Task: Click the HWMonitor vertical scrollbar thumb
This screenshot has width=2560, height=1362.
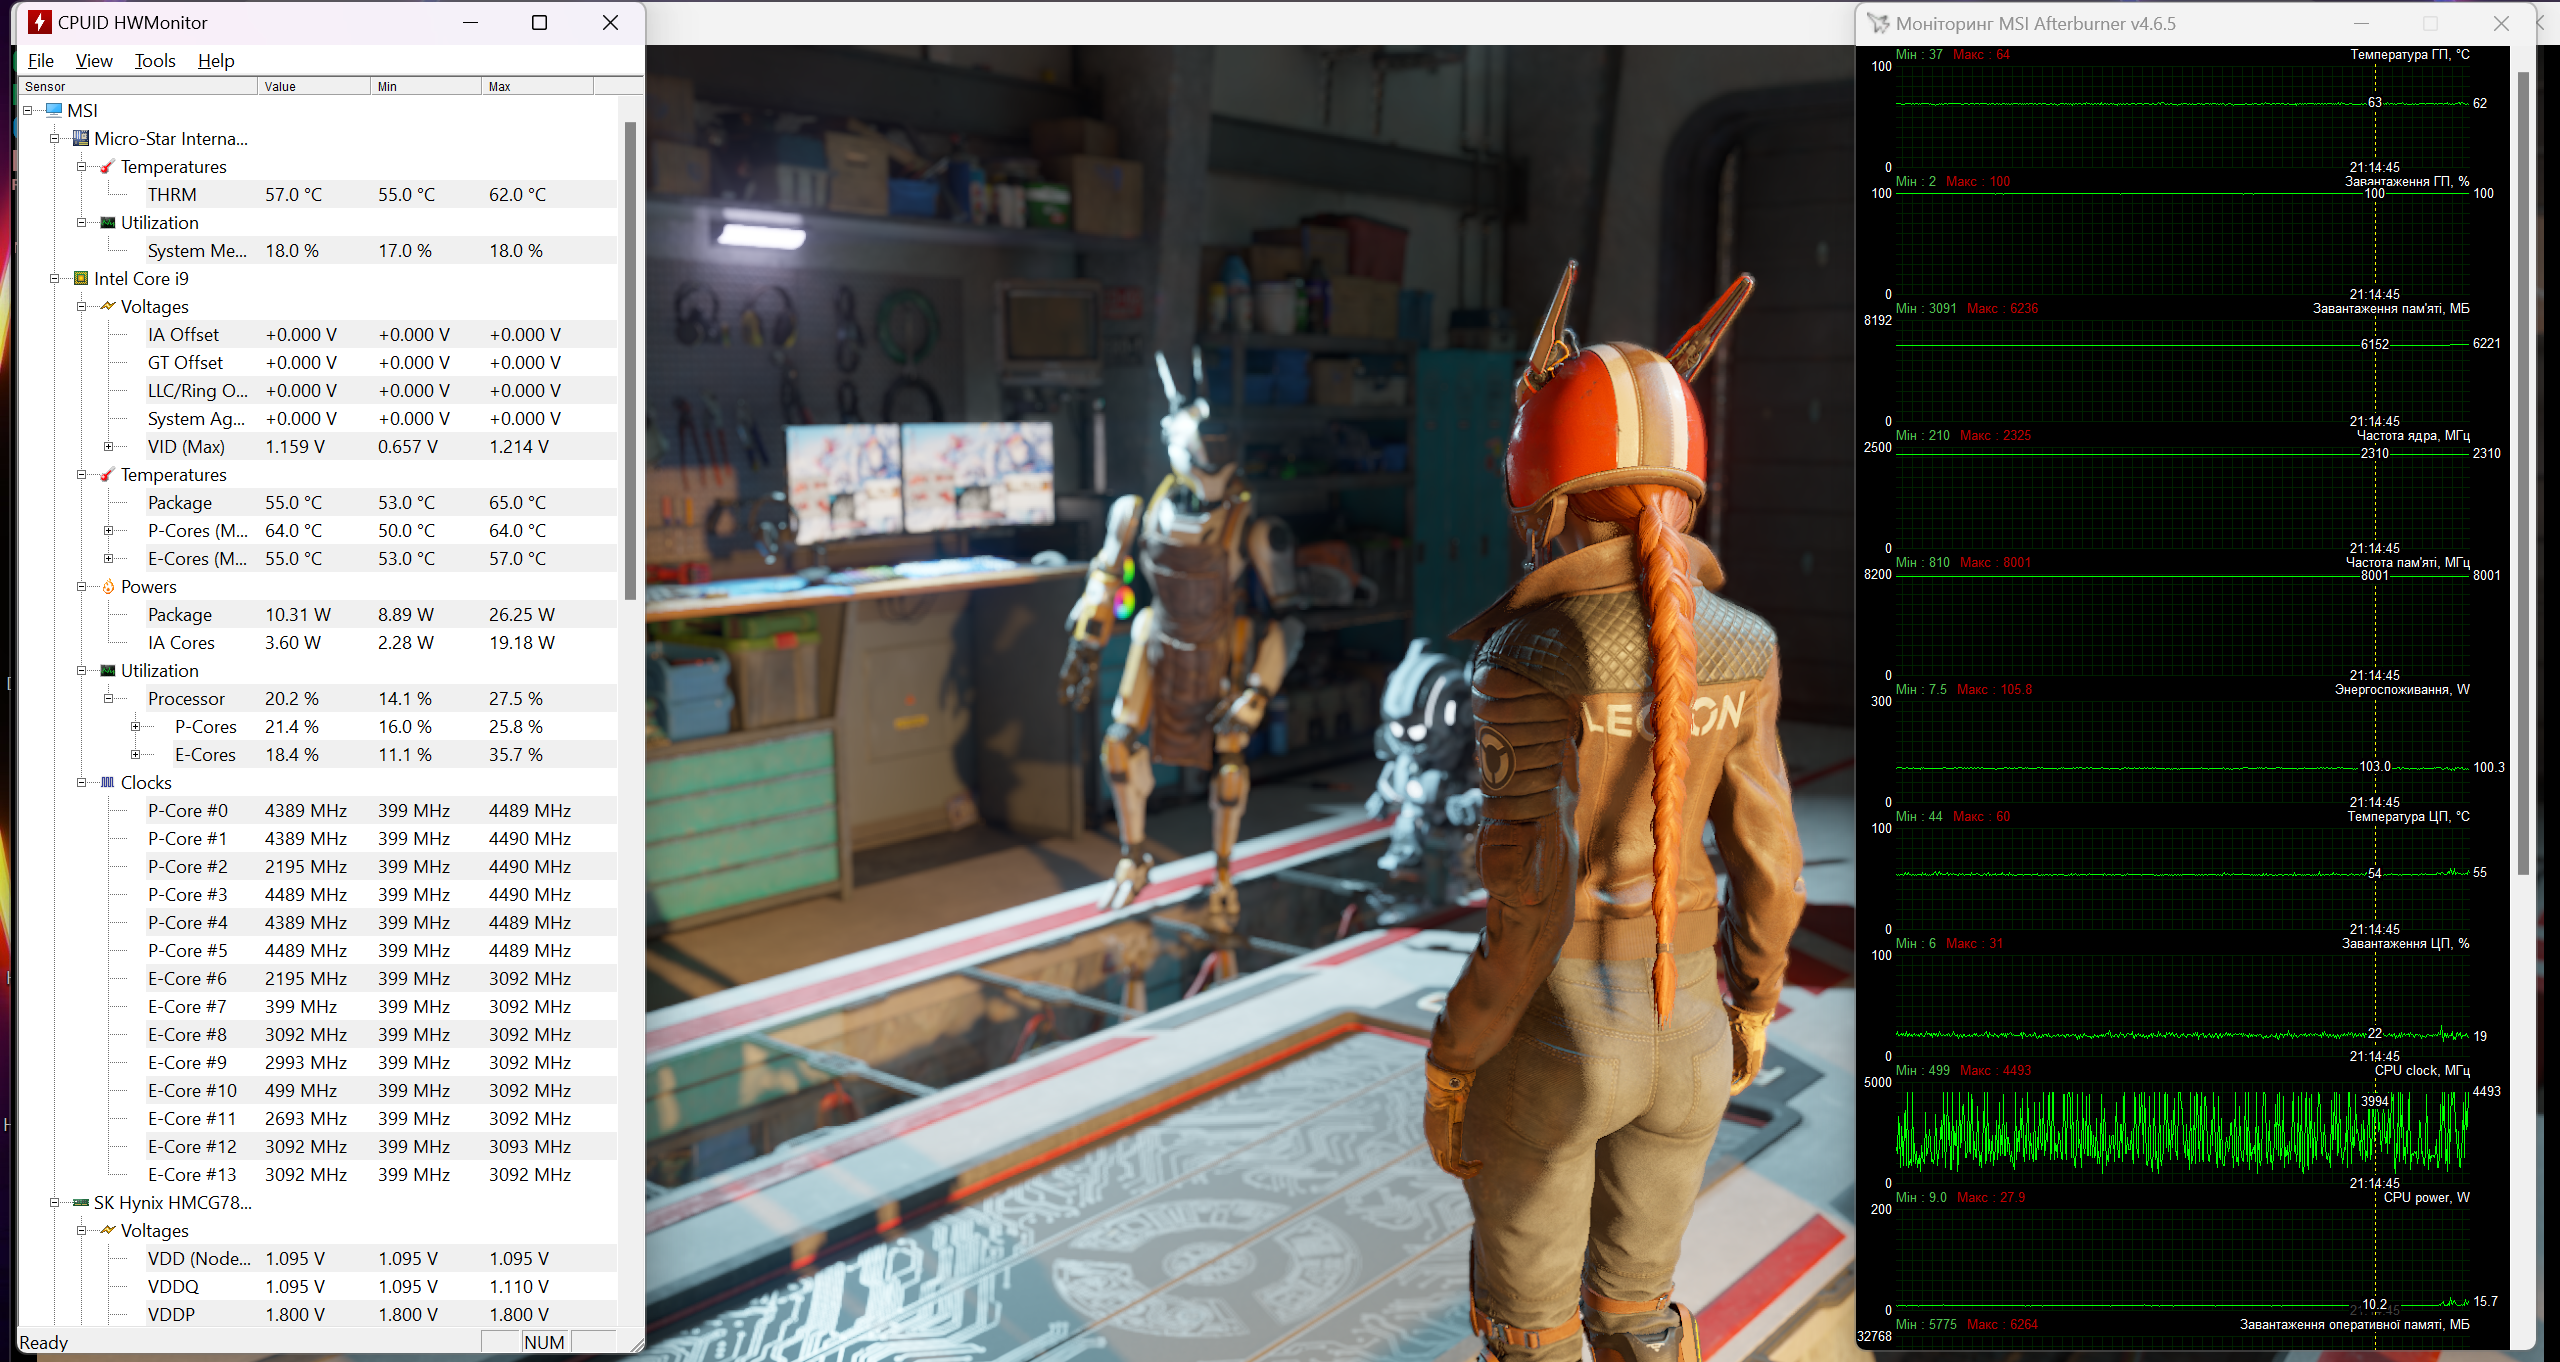Action: (630, 360)
